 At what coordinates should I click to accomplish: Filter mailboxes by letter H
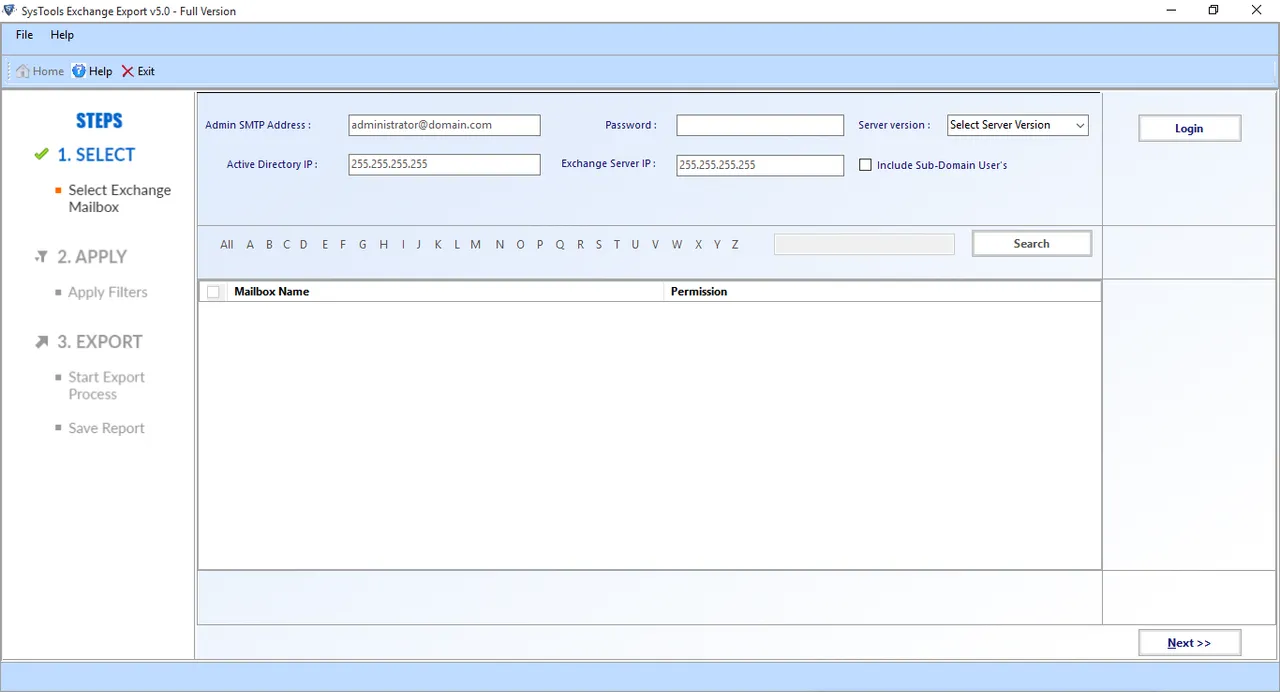coord(383,245)
